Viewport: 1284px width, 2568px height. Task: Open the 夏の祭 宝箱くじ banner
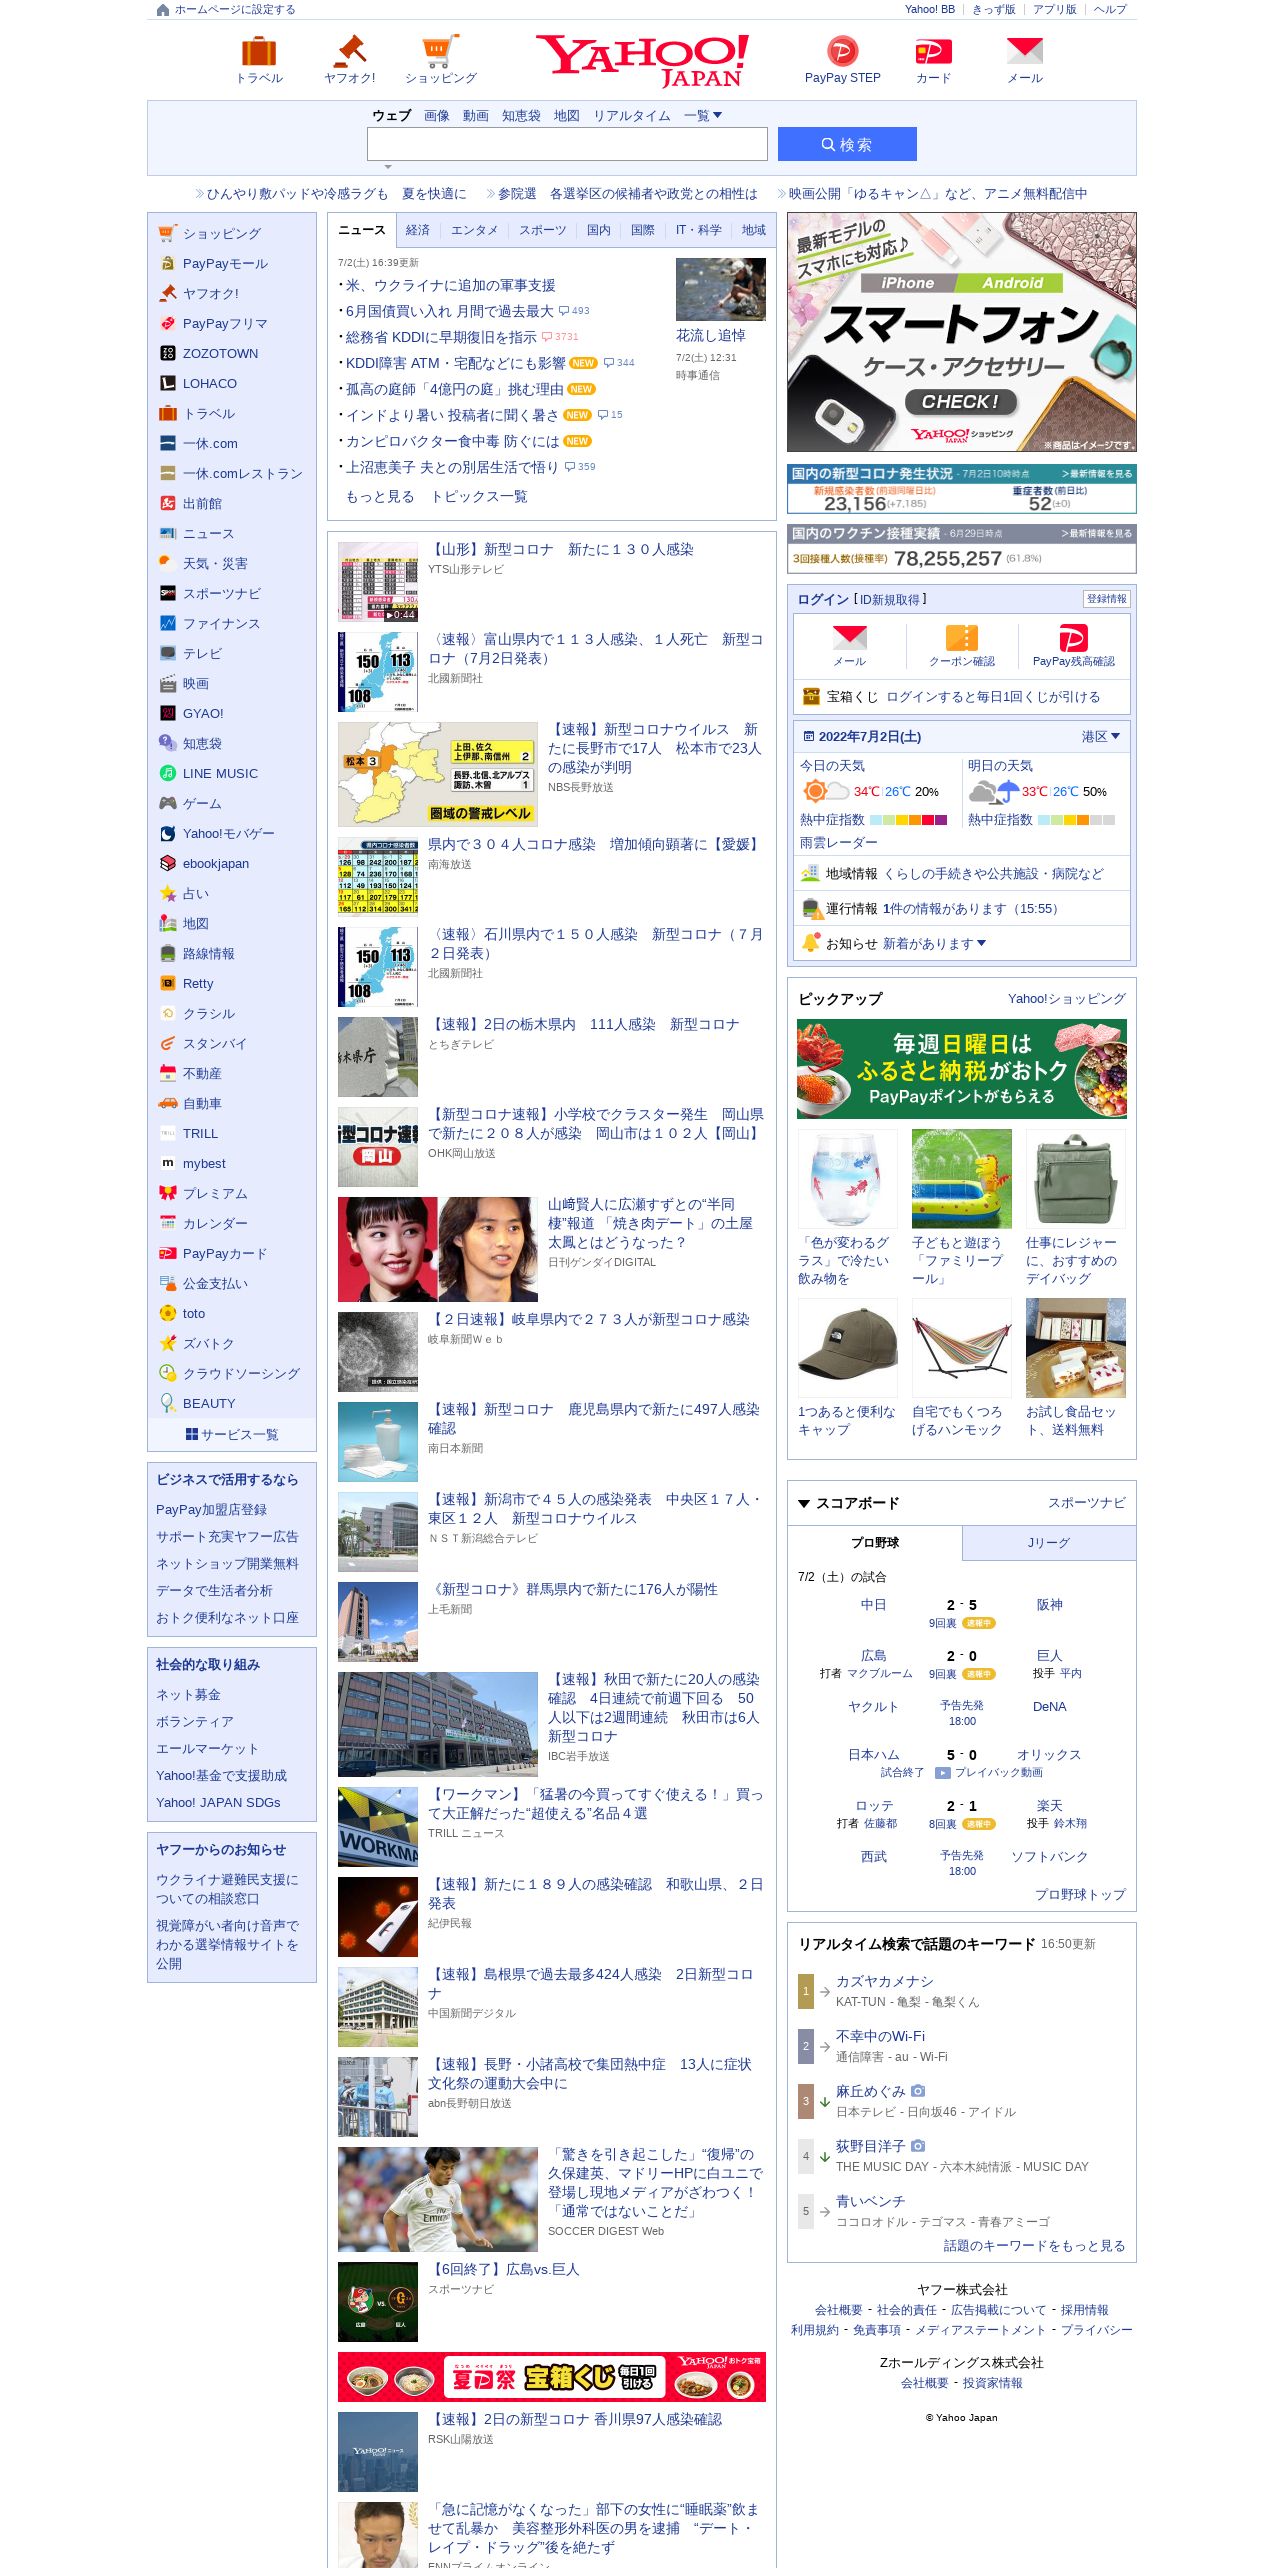552,2377
